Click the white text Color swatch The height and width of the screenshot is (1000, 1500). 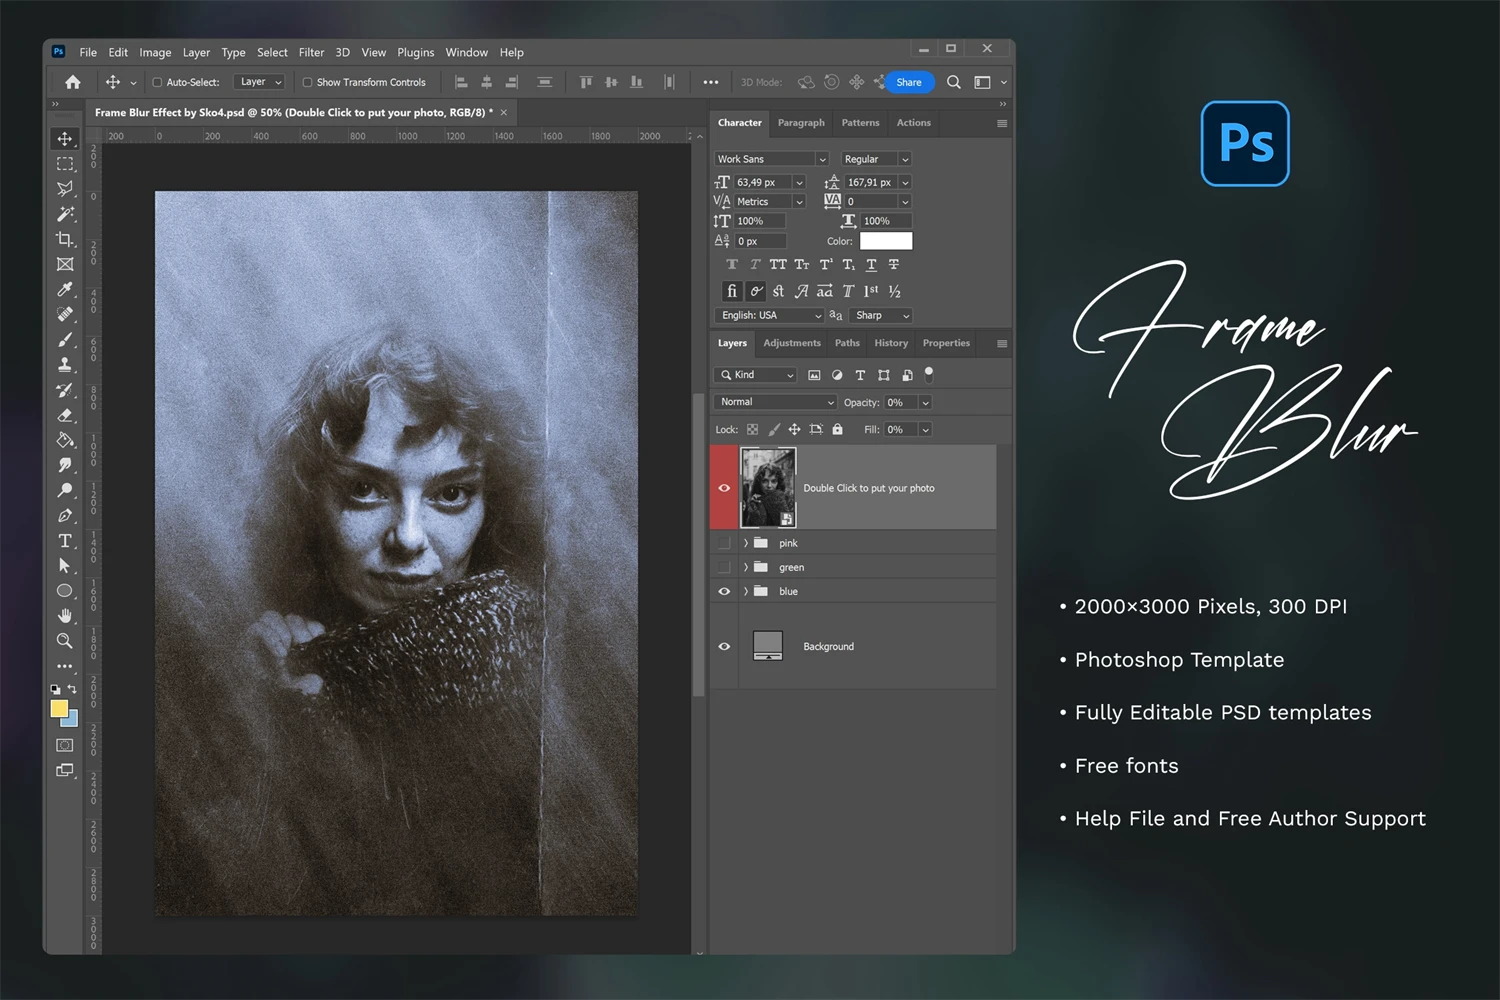click(x=886, y=241)
